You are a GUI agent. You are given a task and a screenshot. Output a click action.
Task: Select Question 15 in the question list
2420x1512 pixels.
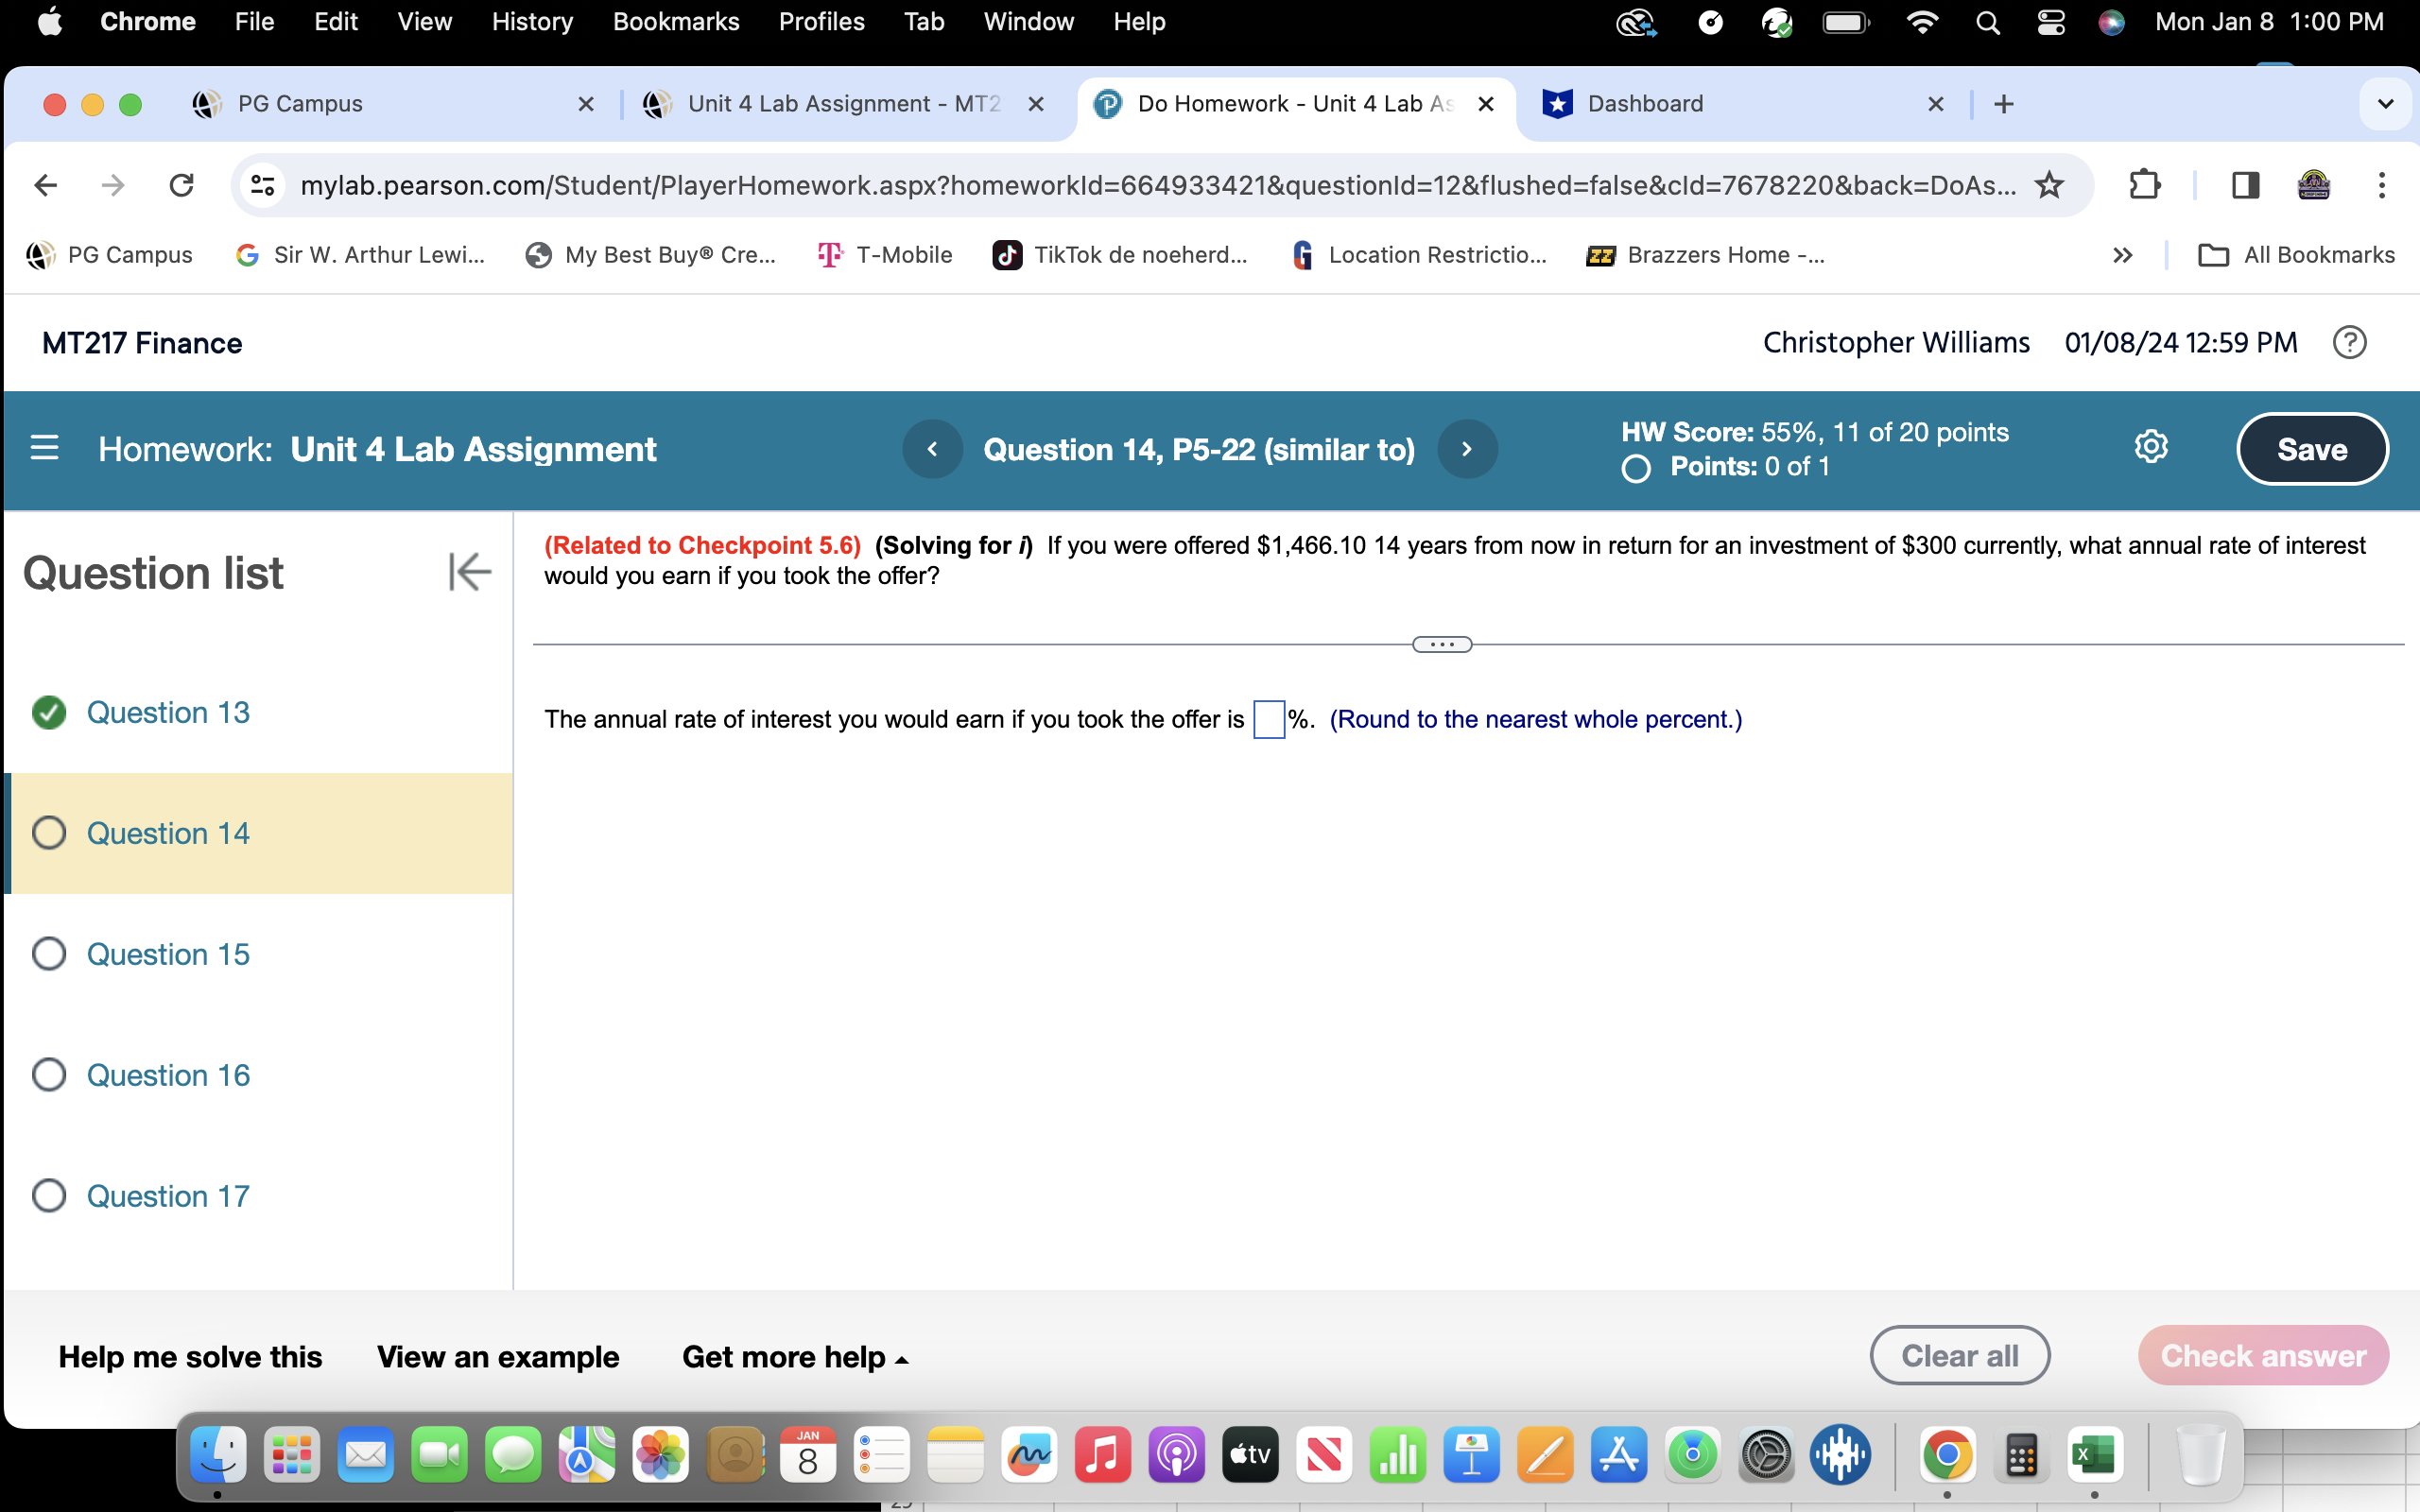(x=167, y=953)
